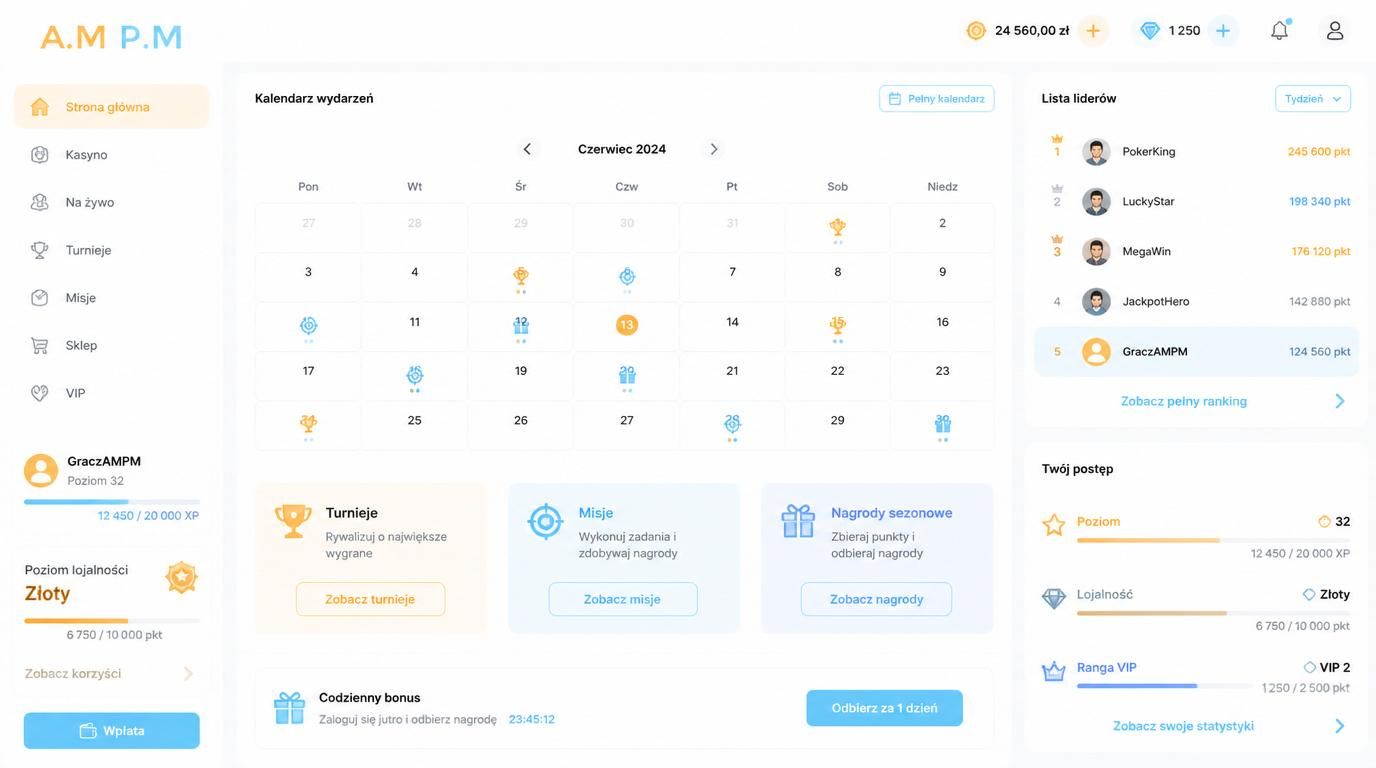Go to next month after Czerwiec 2024
This screenshot has width=1376, height=768.
(x=714, y=149)
